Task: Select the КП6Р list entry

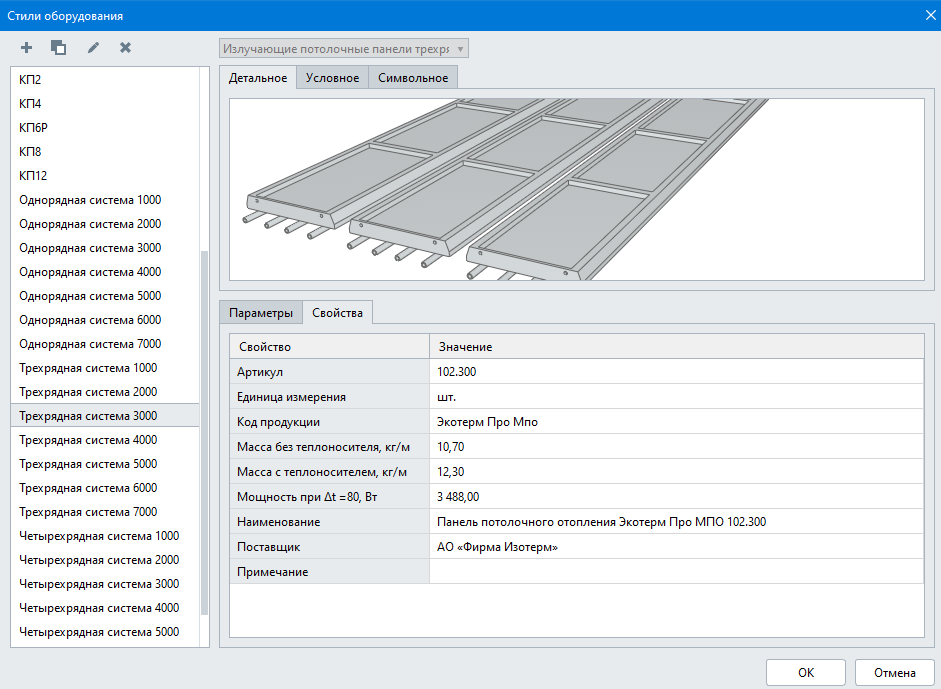Action: coord(34,128)
